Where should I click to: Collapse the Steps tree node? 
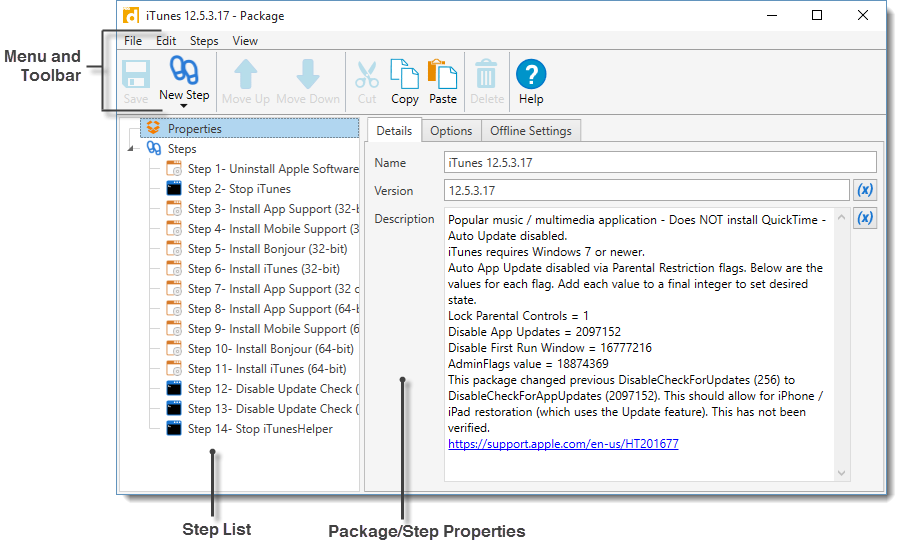point(130,149)
